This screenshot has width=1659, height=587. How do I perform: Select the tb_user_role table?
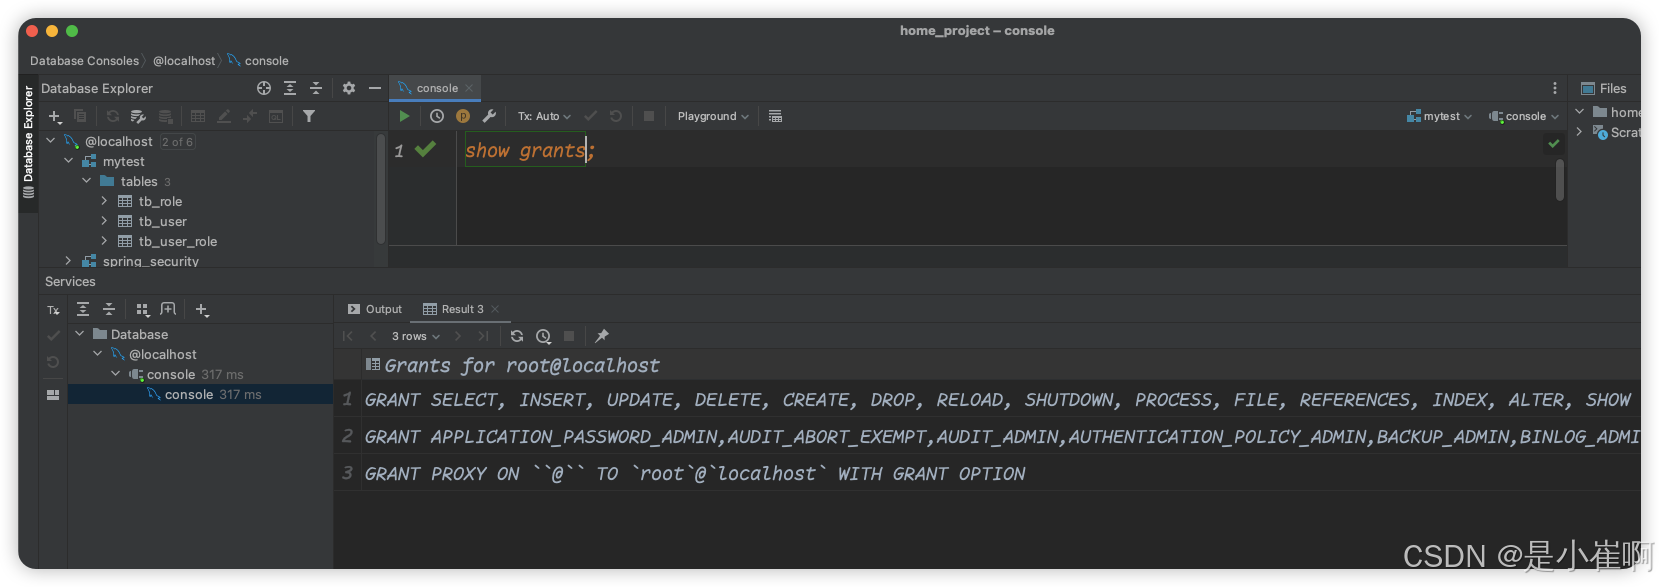coord(178,241)
